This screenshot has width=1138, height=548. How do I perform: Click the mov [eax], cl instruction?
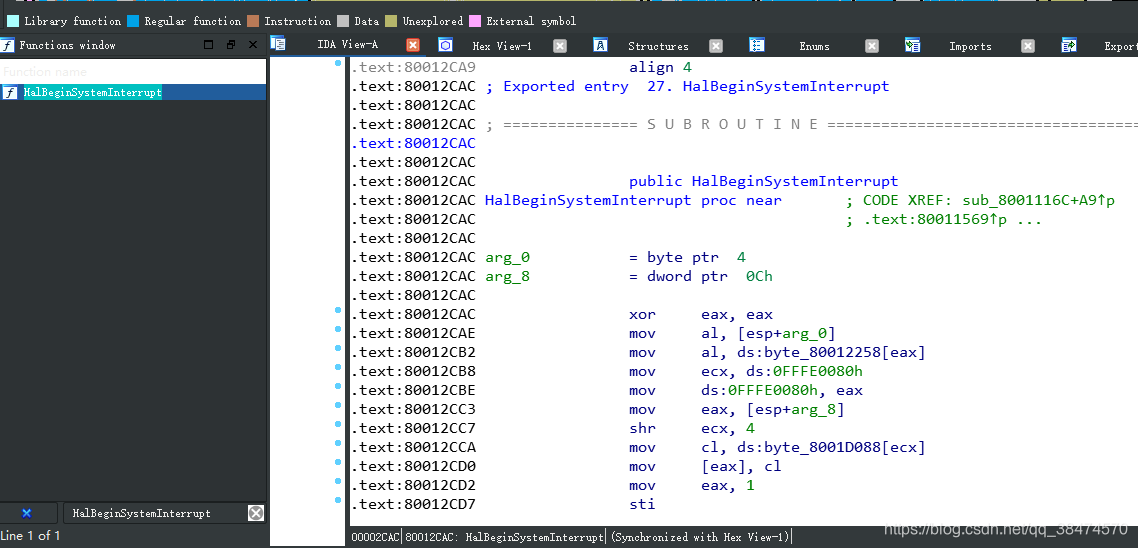click(705, 466)
